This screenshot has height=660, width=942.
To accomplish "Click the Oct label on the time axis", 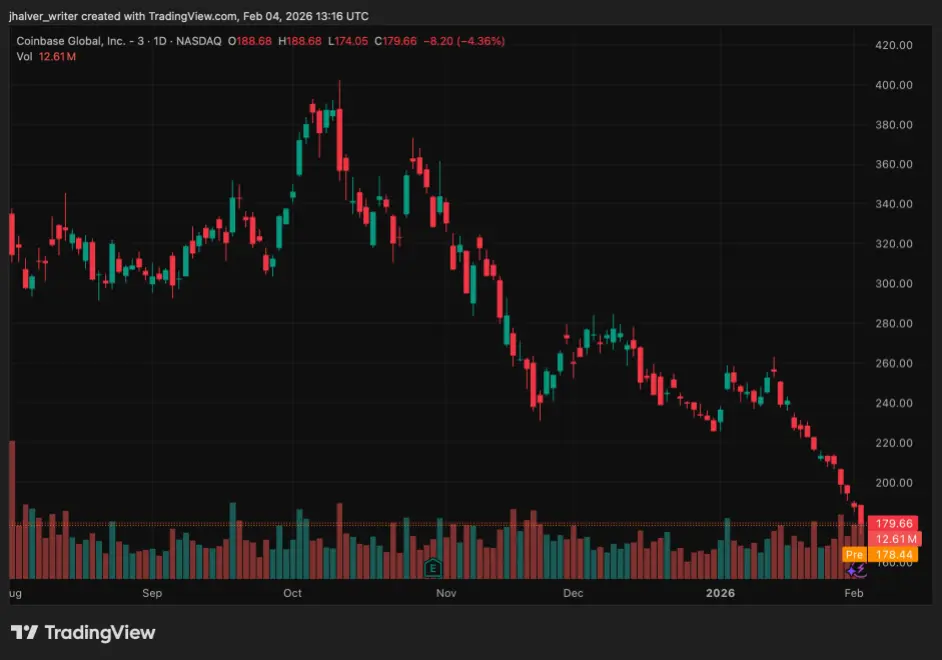I will [292, 593].
